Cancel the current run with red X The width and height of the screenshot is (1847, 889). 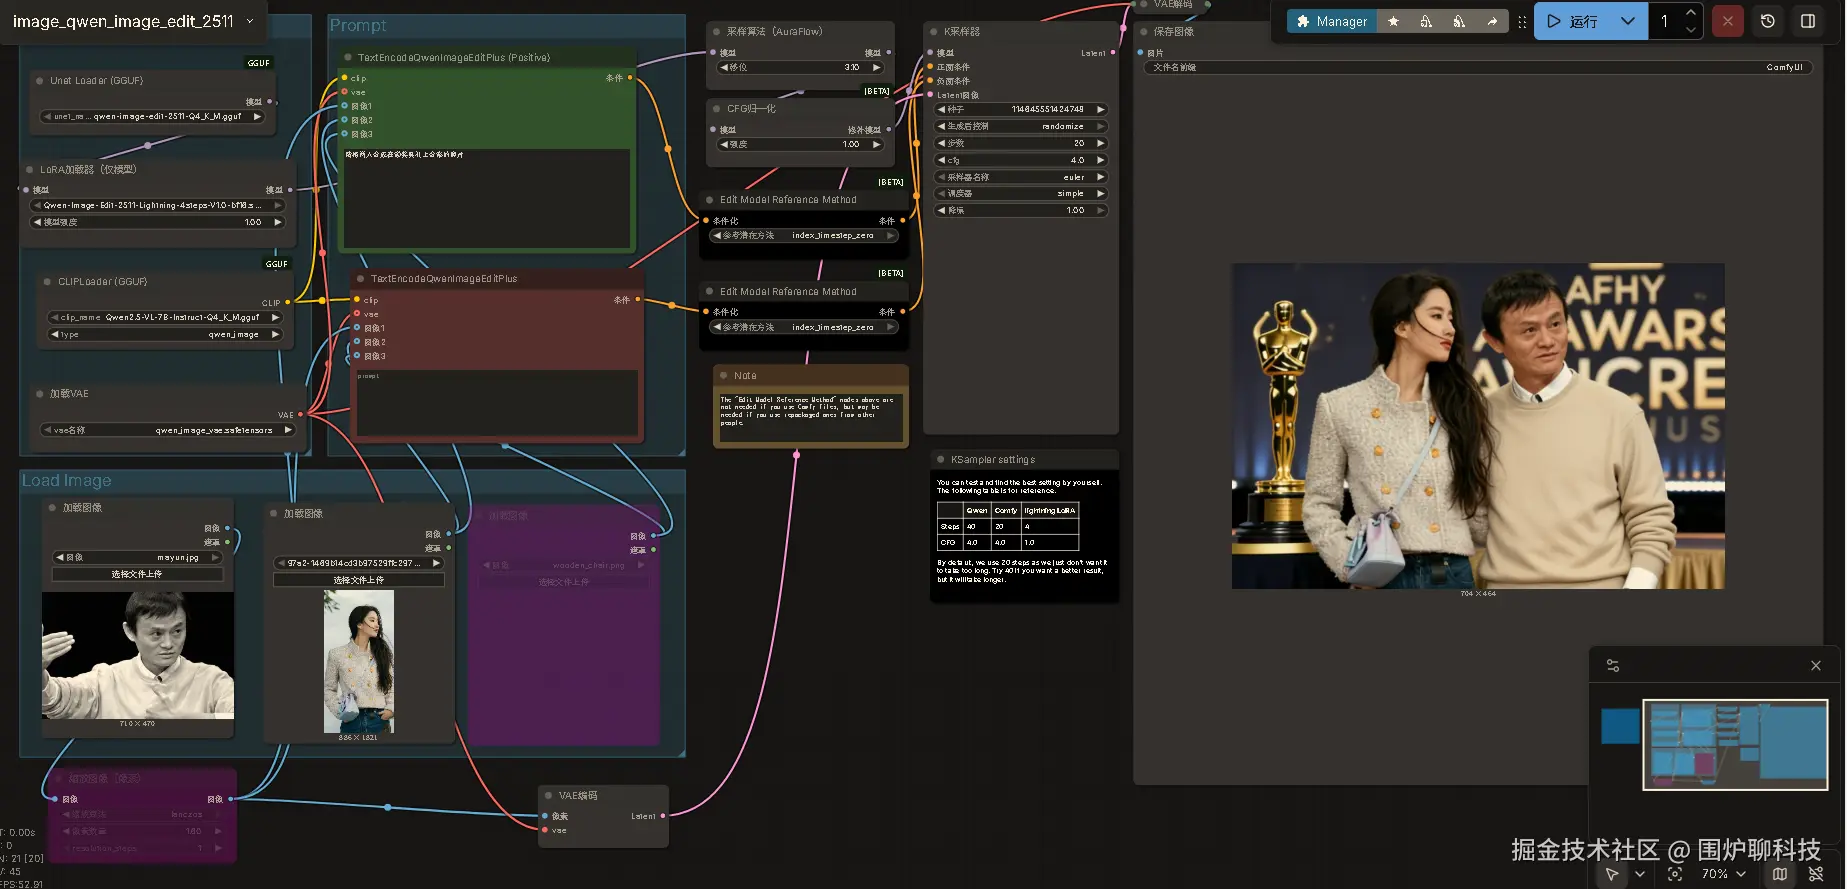pos(1727,21)
